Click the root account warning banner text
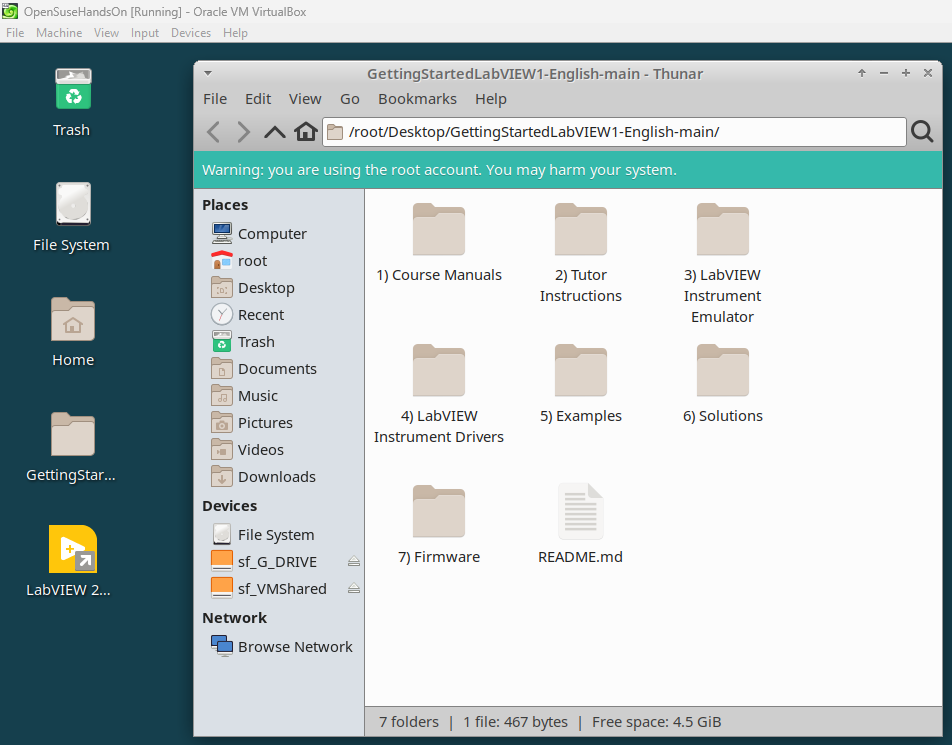Viewport: 952px width, 745px height. pos(439,170)
